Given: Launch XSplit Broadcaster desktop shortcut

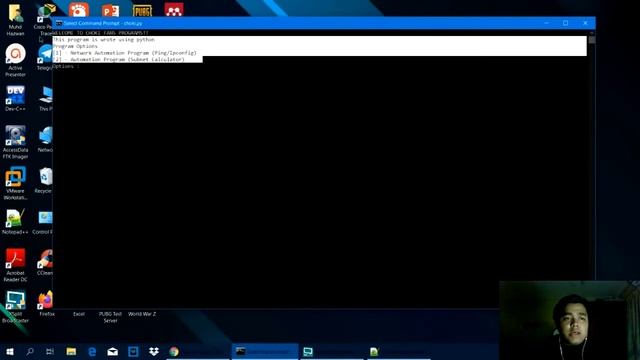Looking at the screenshot, I should pyautogui.click(x=16, y=306).
